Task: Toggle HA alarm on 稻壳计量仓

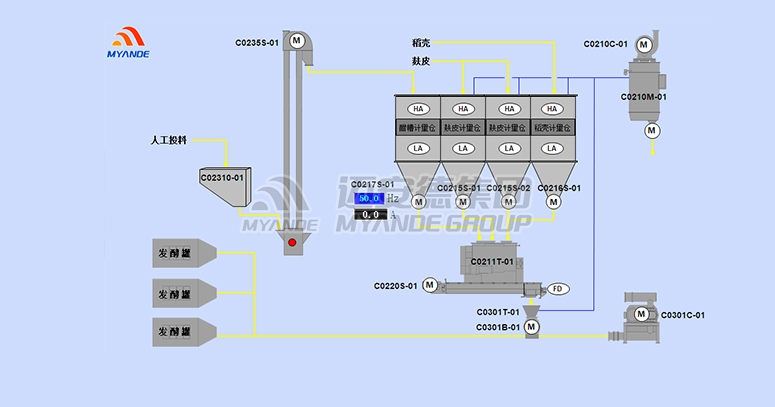Action: [553, 108]
